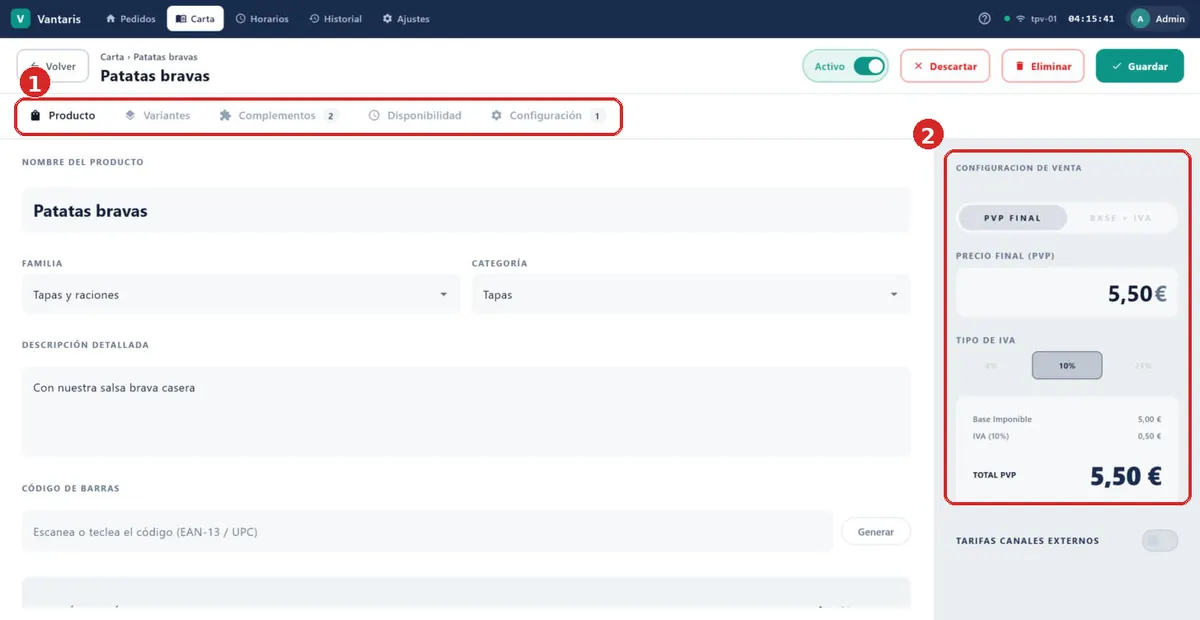This screenshot has width=1200, height=620.
Task: Click the Generar barcode button
Action: [876, 532]
